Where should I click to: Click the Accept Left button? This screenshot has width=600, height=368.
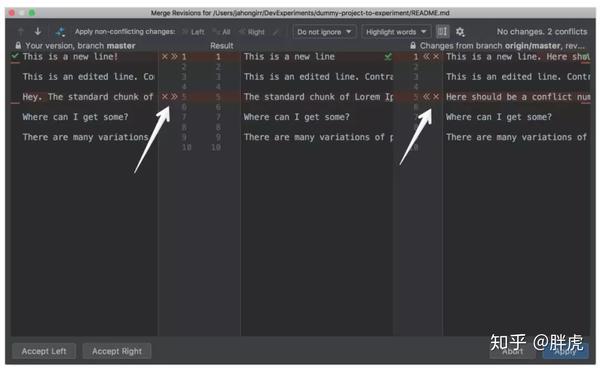(44, 351)
